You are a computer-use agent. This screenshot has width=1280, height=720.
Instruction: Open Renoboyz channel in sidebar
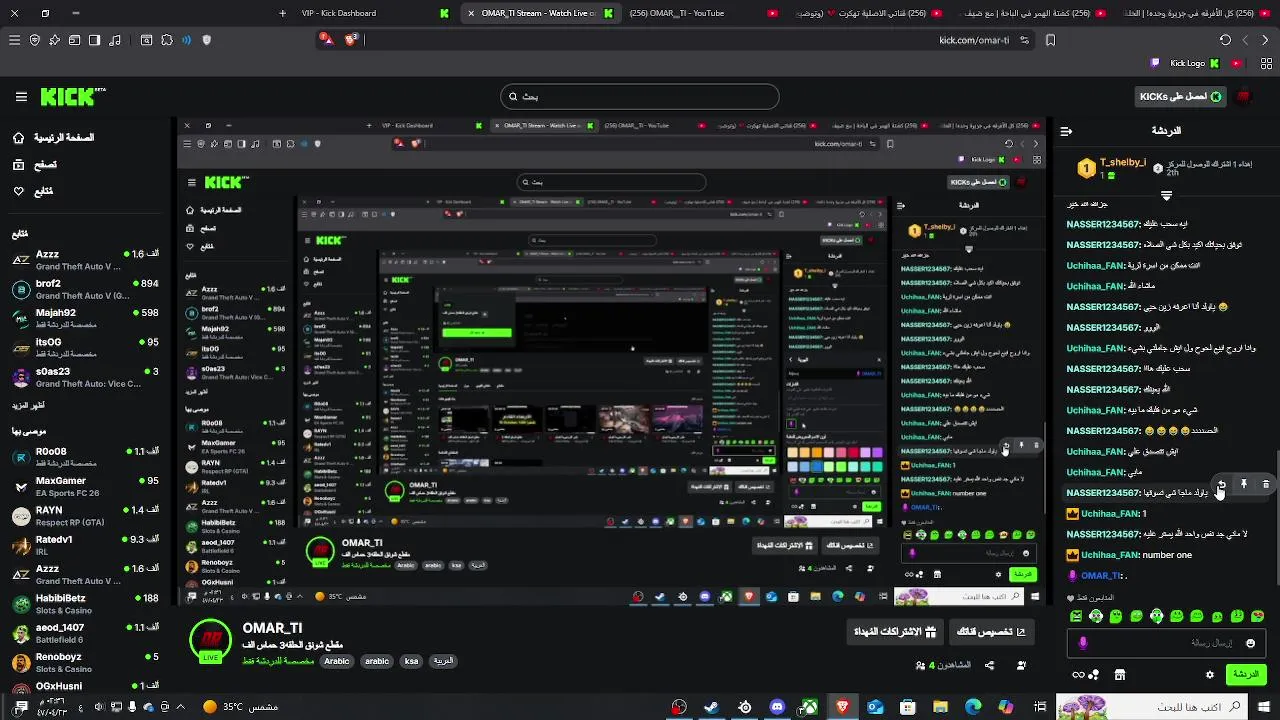click(85, 662)
